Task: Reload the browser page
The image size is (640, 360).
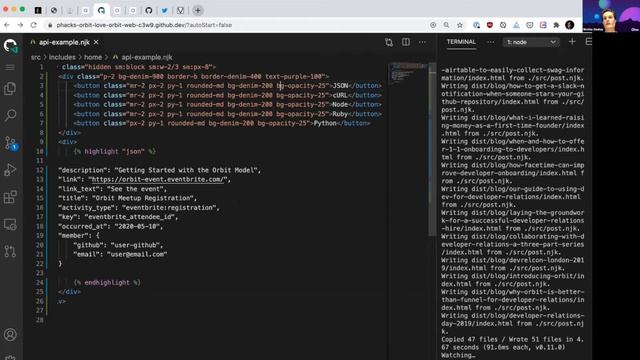Action: click(33, 25)
